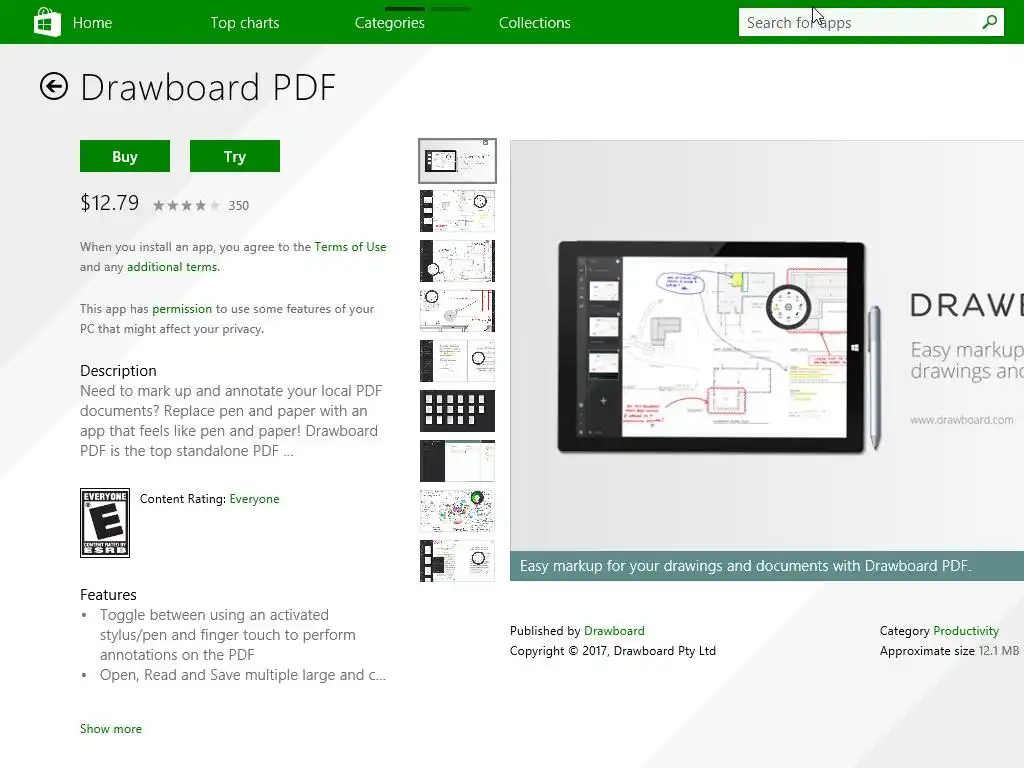Click the search magnifier icon
The width and height of the screenshot is (1024, 768).
click(989, 22)
